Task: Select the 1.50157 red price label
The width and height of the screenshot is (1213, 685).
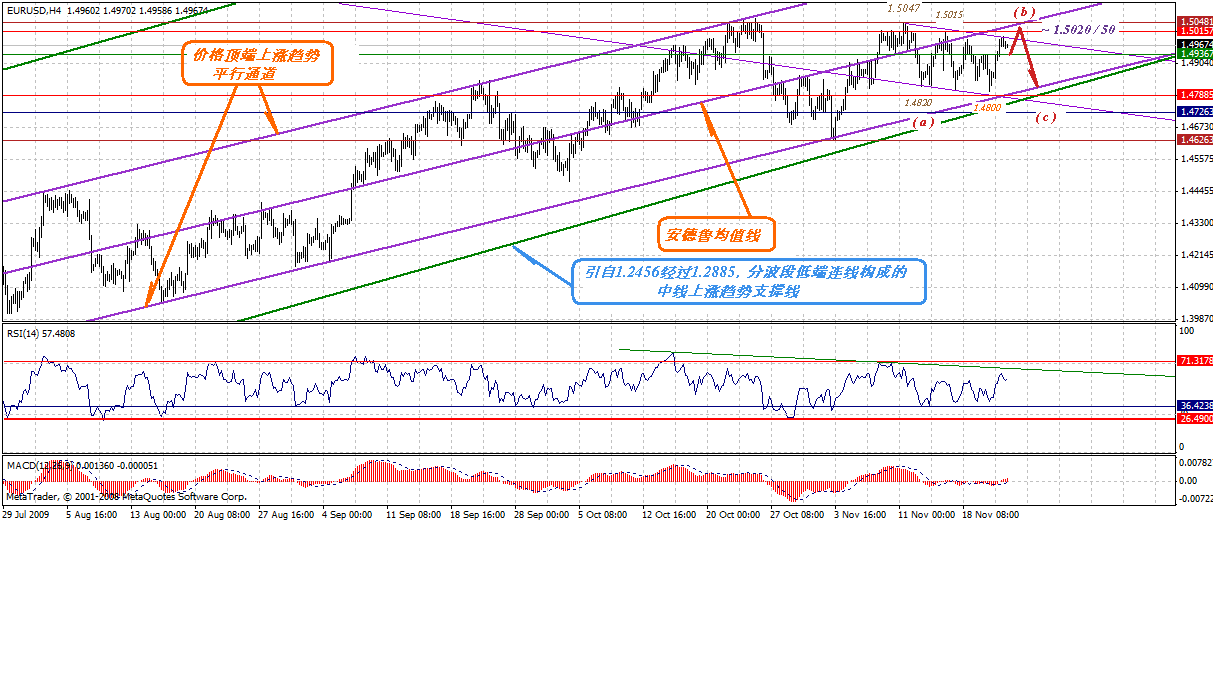Action: (1195, 31)
